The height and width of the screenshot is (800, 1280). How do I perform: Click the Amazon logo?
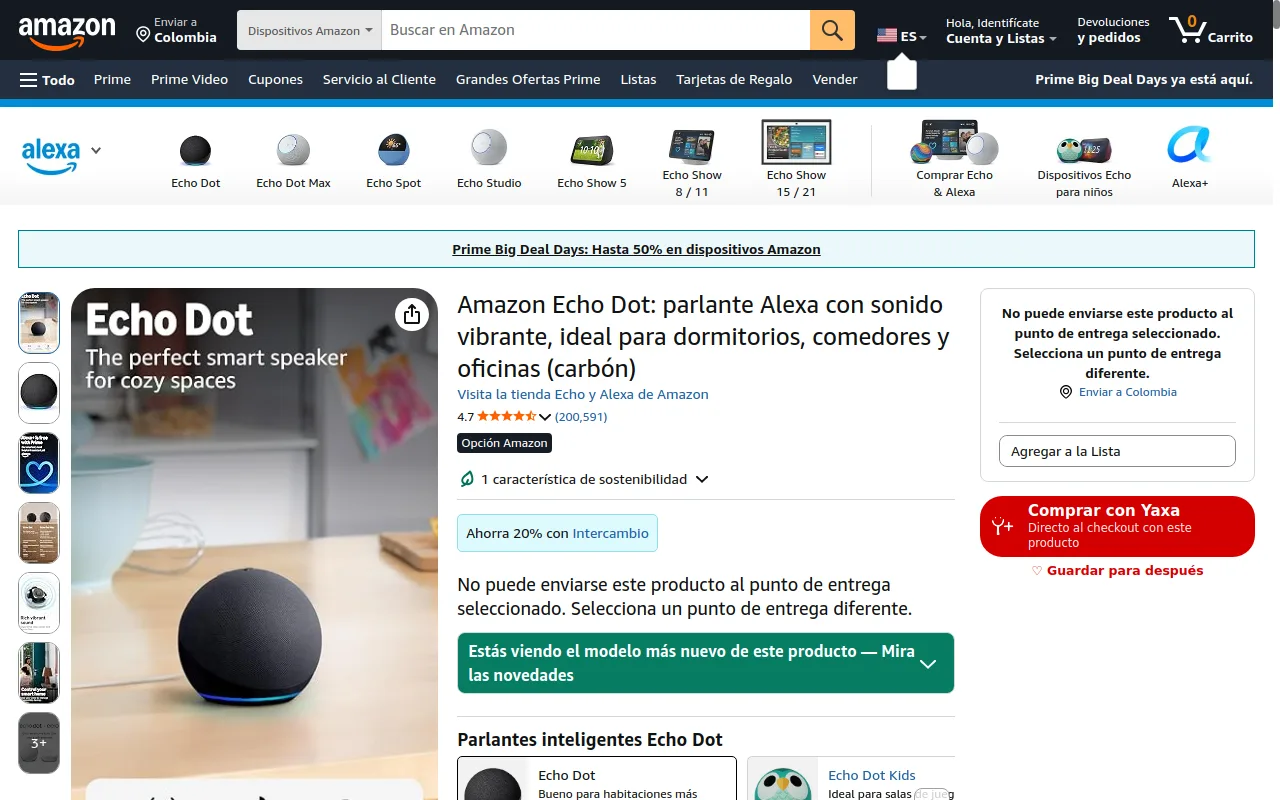[67, 32]
